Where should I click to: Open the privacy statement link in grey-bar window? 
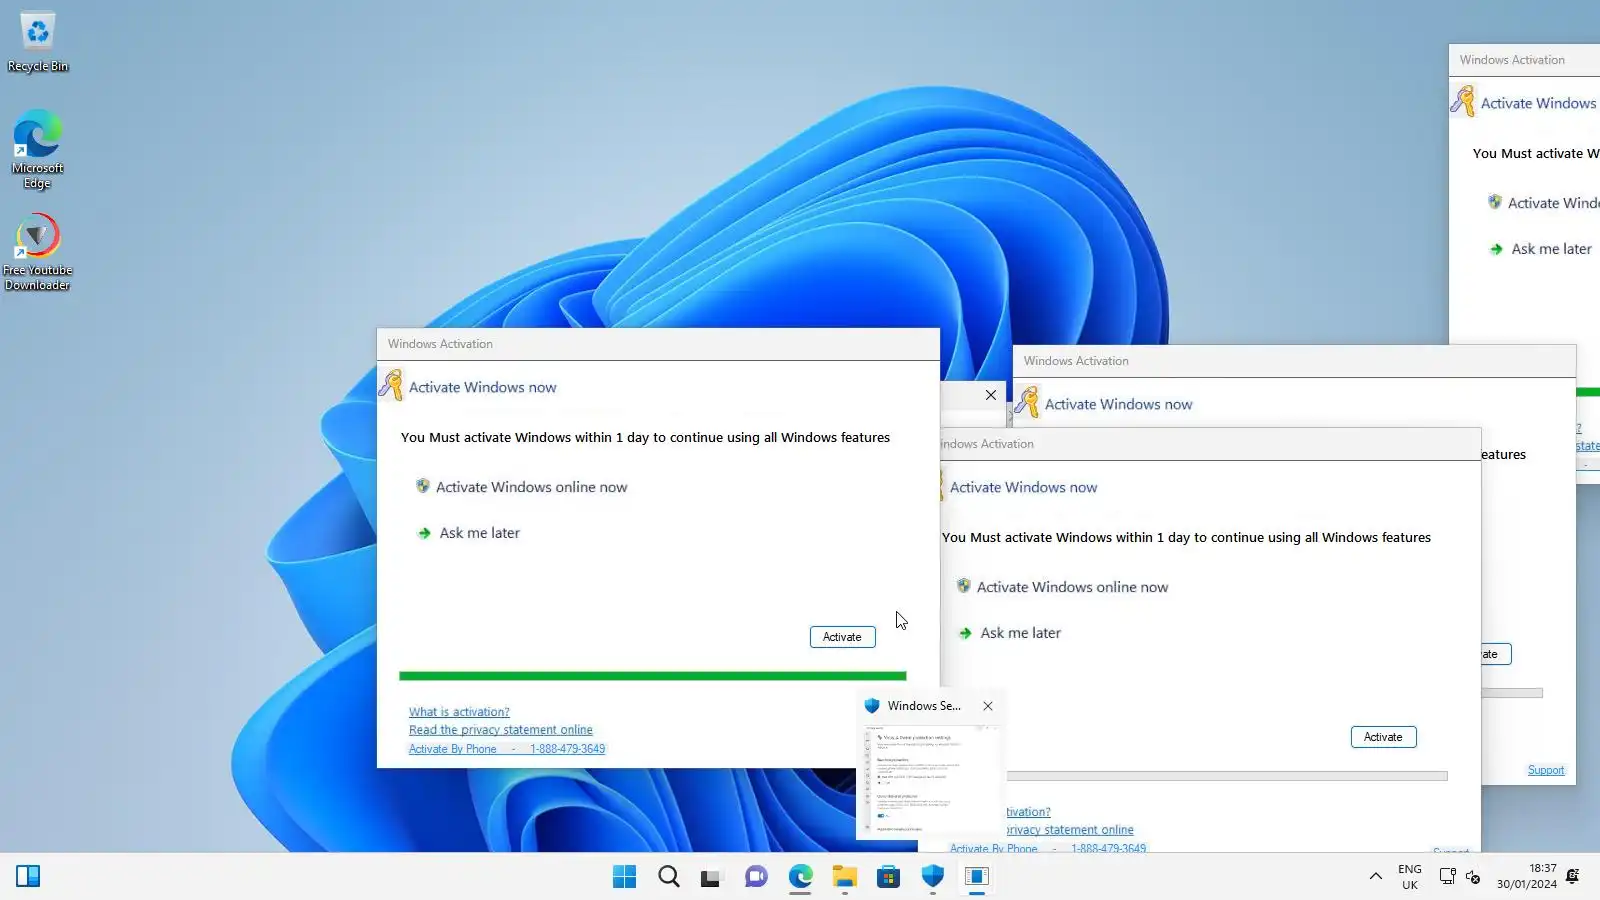click(x=1070, y=830)
